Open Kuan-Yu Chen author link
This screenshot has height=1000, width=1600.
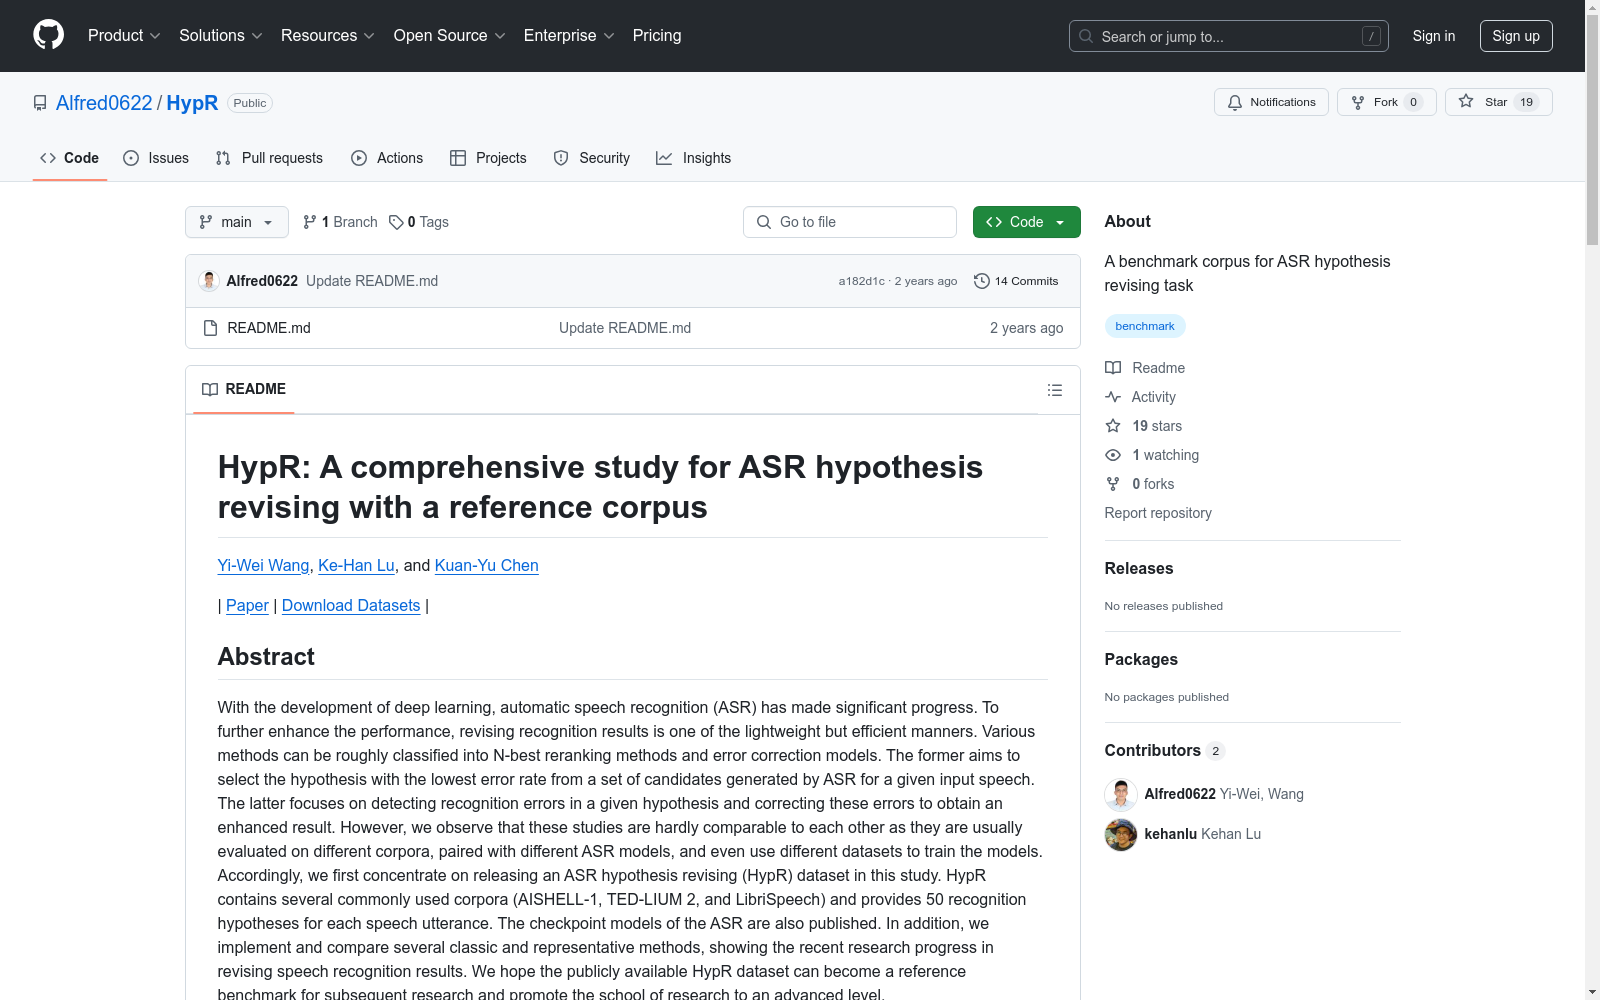[487, 565]
